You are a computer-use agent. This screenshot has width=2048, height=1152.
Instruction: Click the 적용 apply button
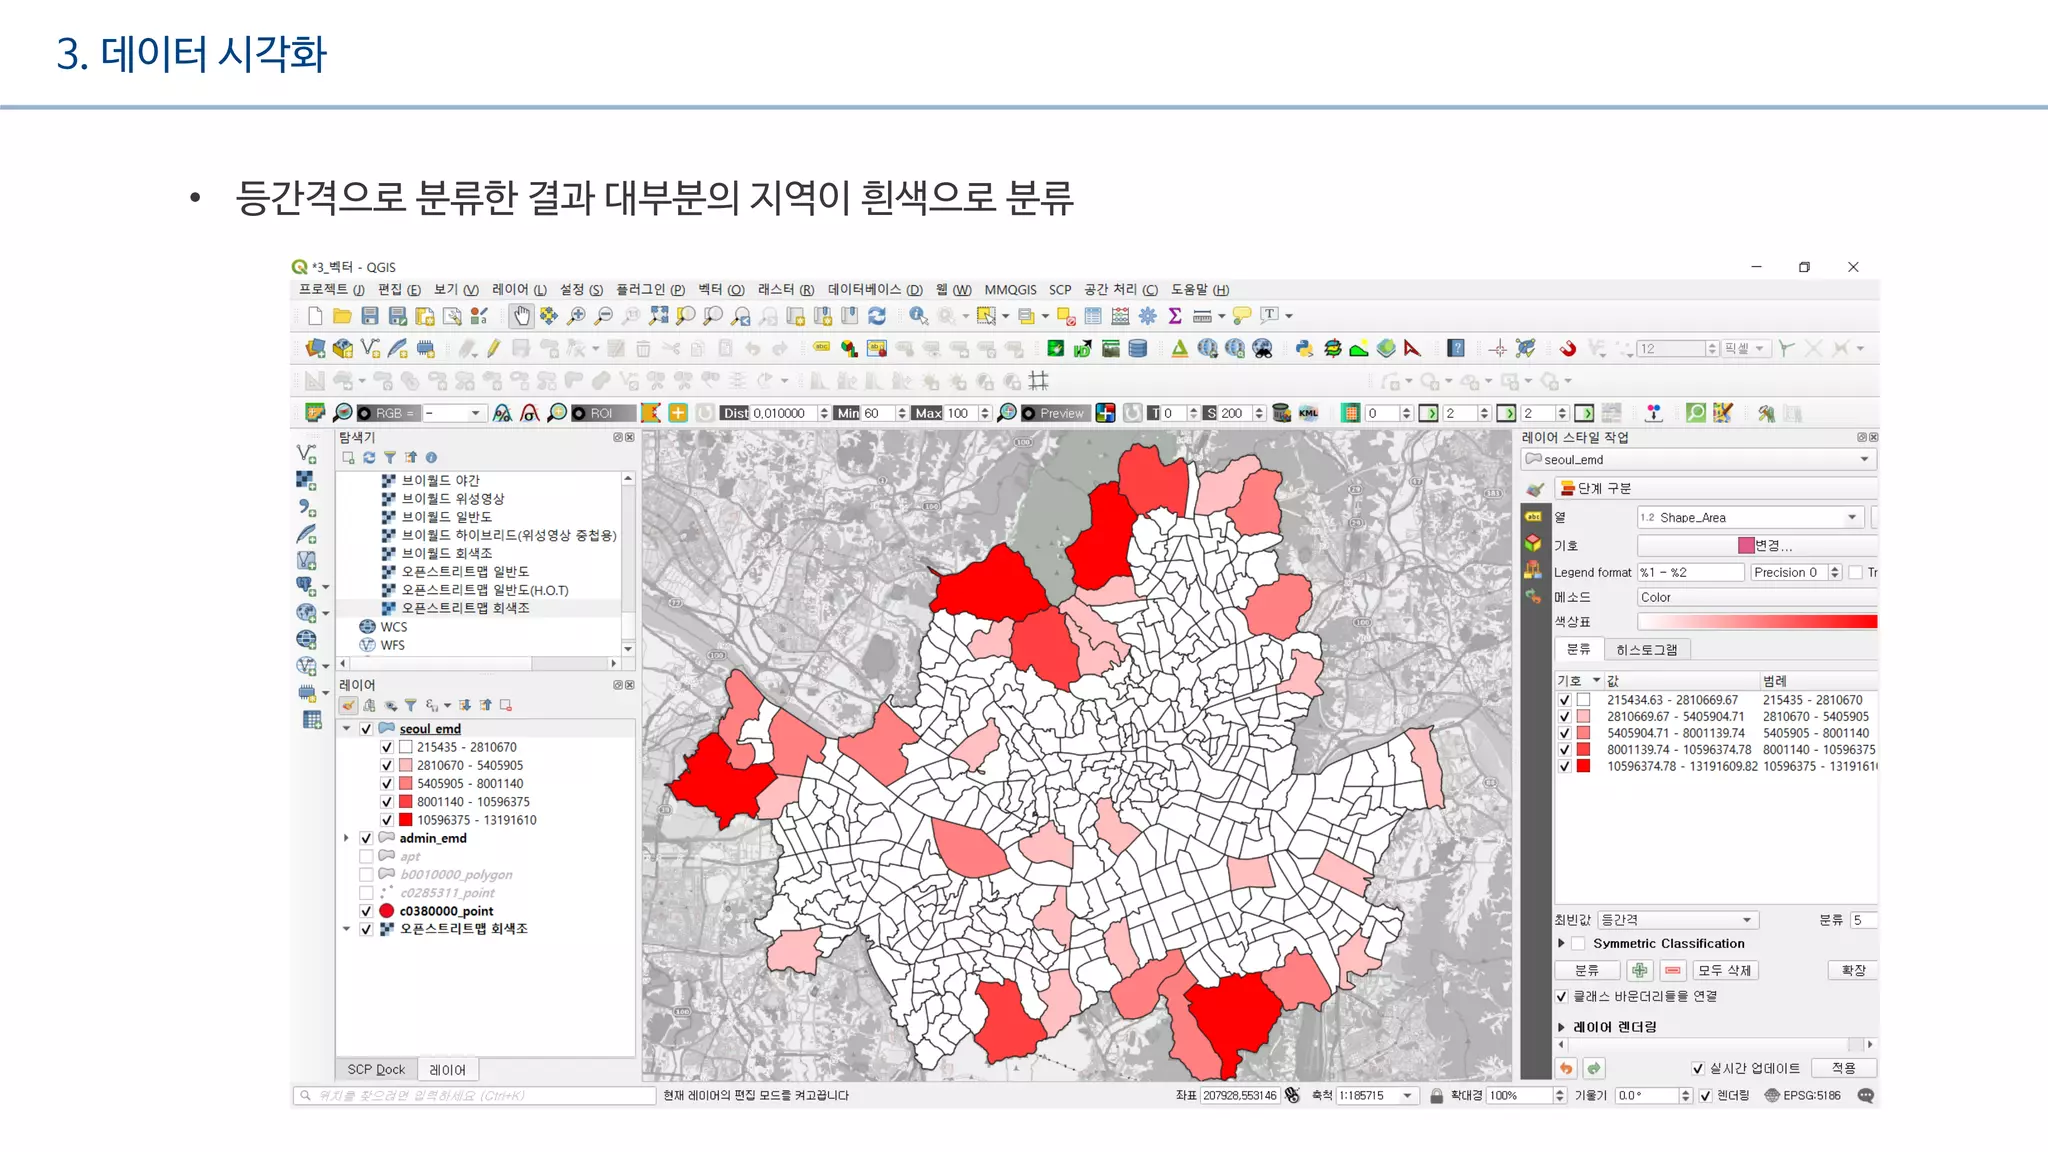tap(1843, 1068)
